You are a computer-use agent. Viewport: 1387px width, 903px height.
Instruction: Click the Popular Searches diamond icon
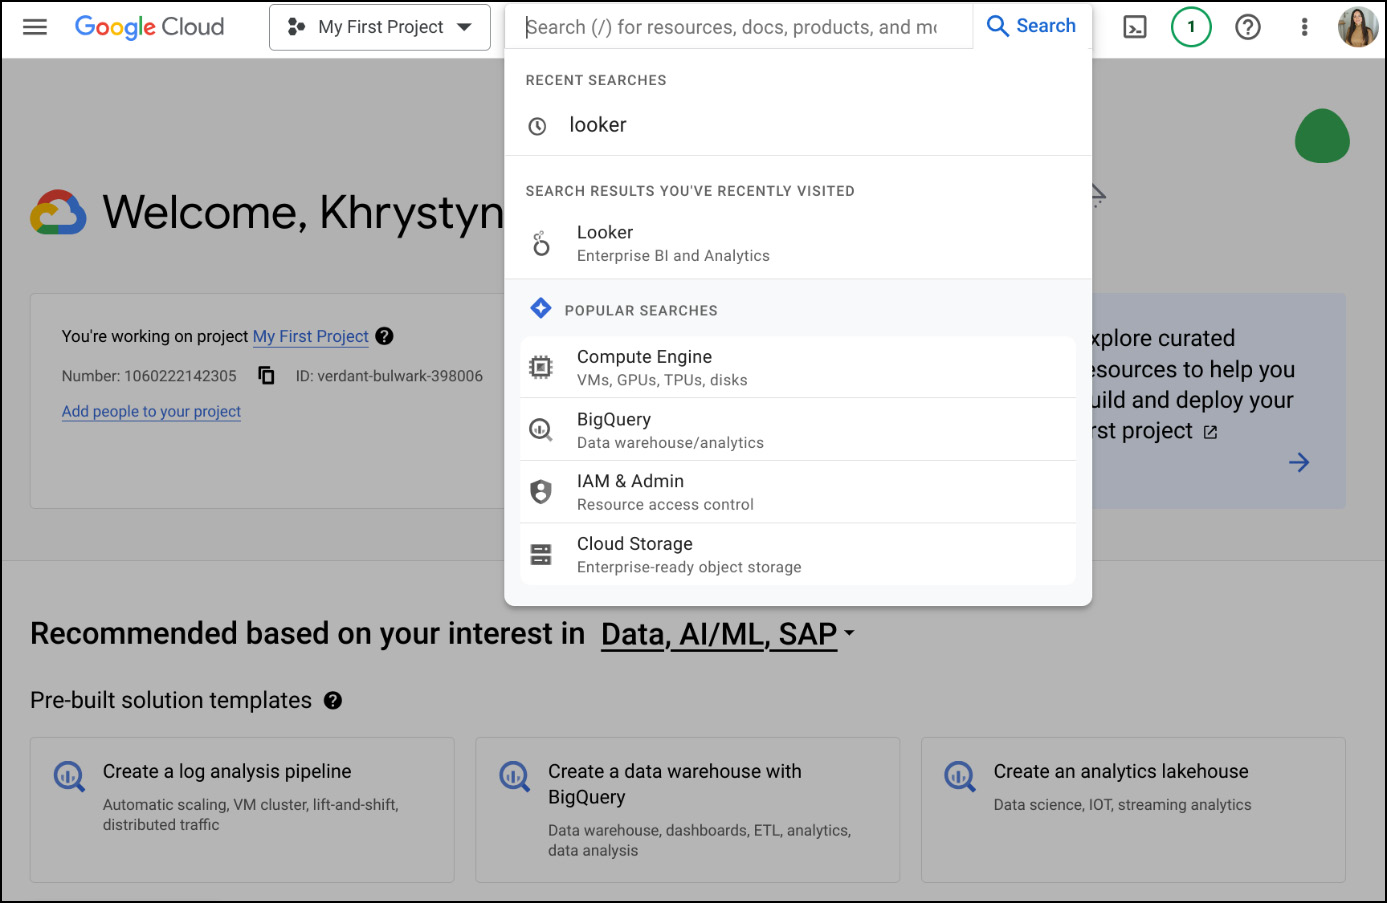[x=541, y=308]
